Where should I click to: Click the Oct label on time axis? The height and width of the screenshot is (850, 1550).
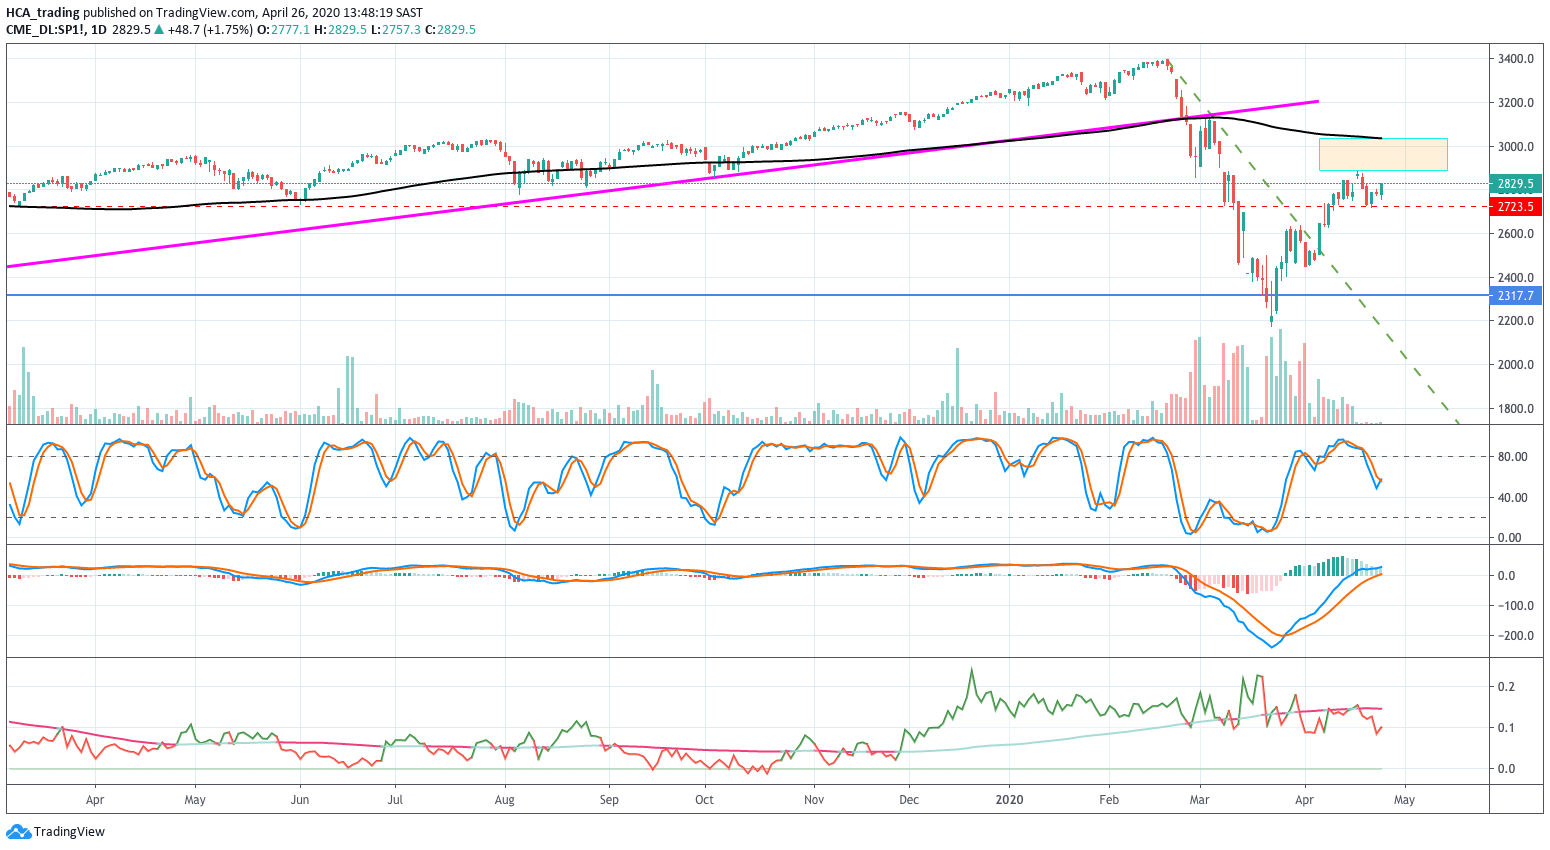704,800
